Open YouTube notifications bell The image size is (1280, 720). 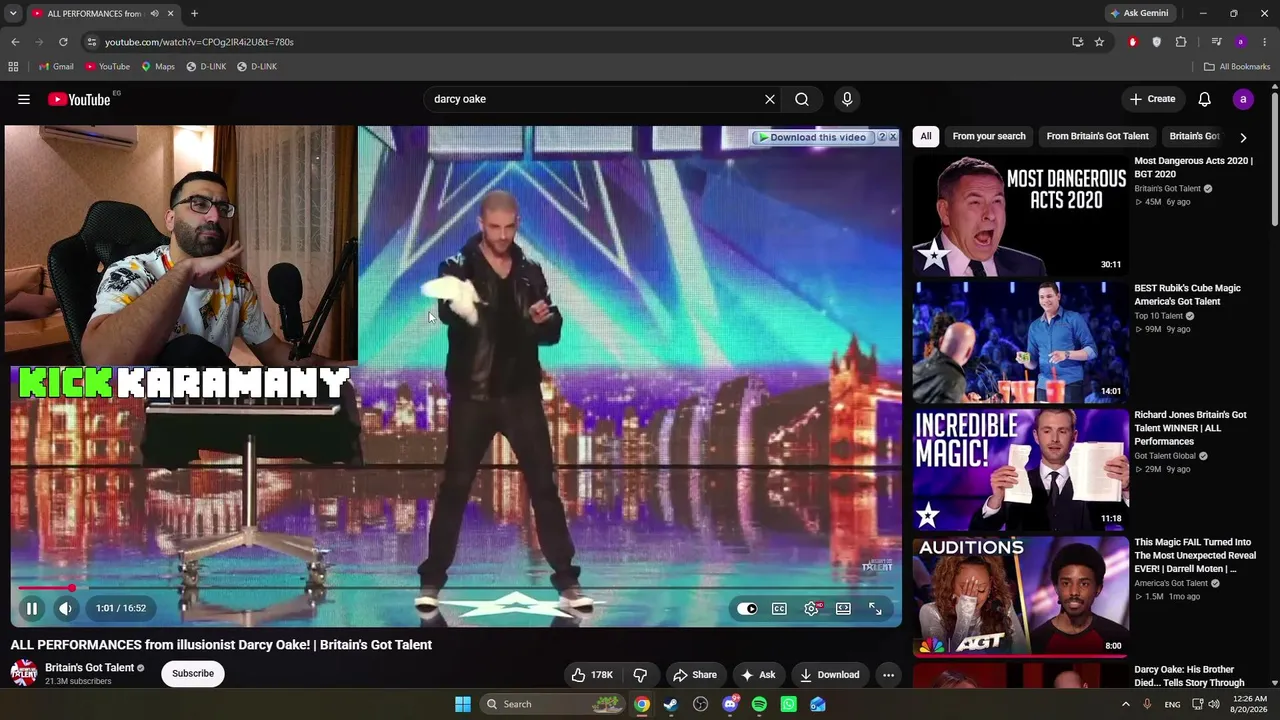pyautogui.click(x=1205, y=99)
